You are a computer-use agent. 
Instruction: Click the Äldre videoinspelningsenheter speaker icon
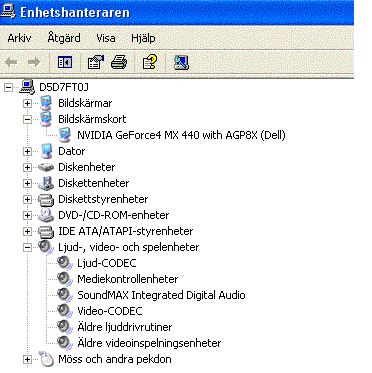pos(65,344)
